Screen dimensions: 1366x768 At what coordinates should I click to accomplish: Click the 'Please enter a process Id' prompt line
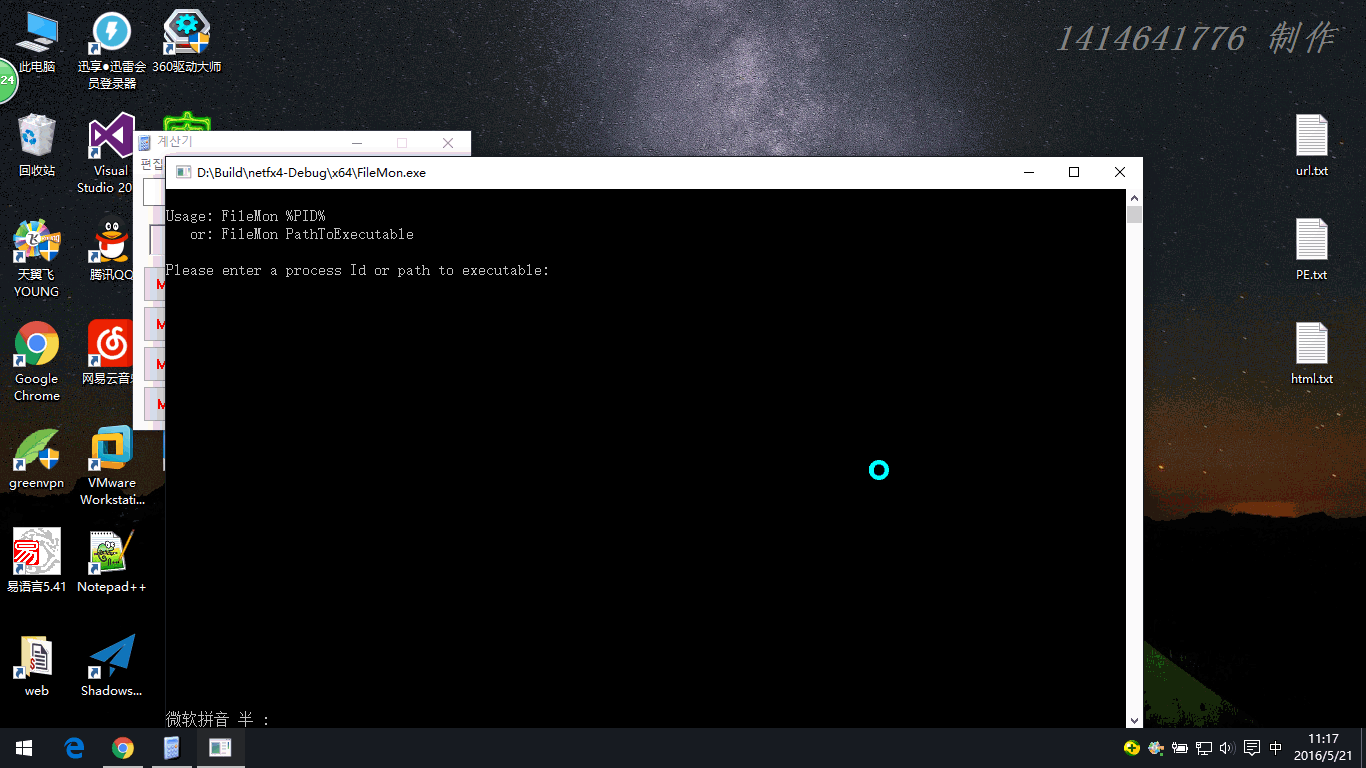(x=358, y=271)
